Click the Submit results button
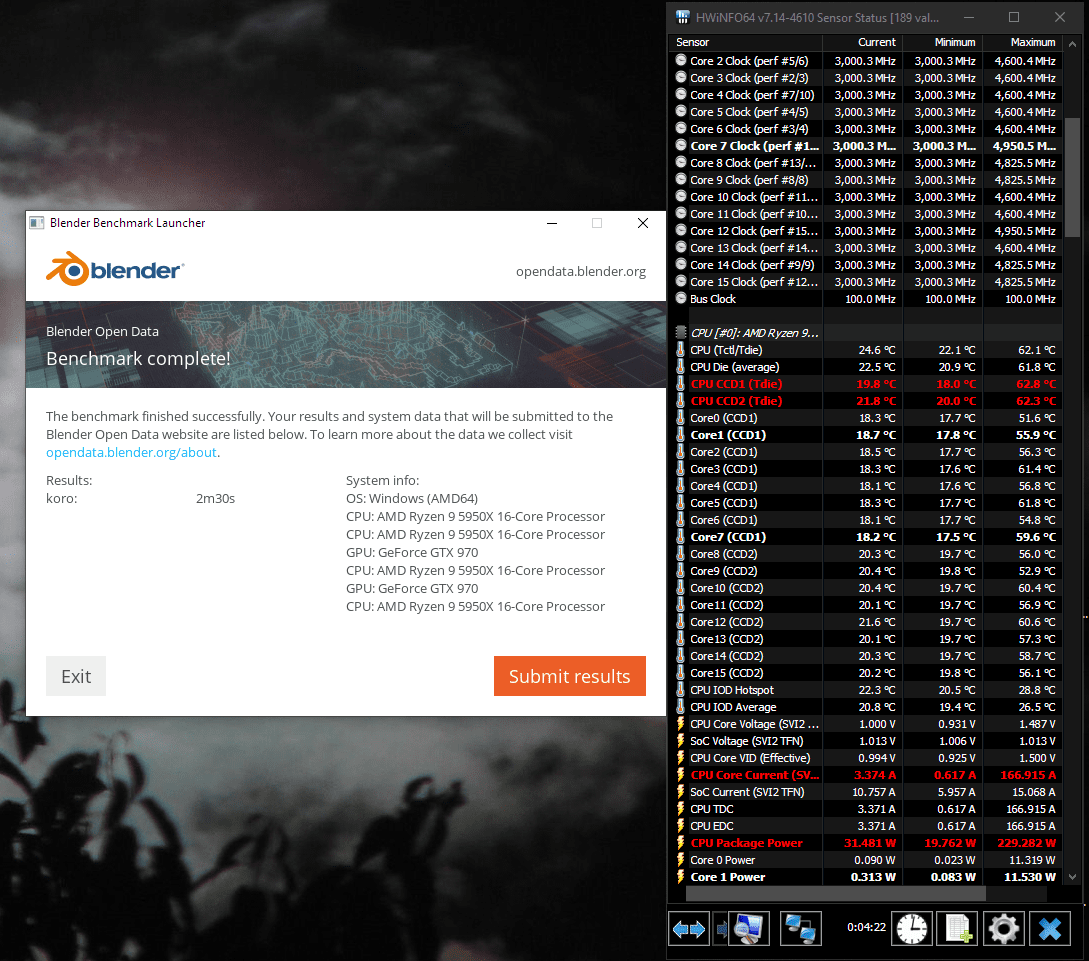 [x=570, y=676]
